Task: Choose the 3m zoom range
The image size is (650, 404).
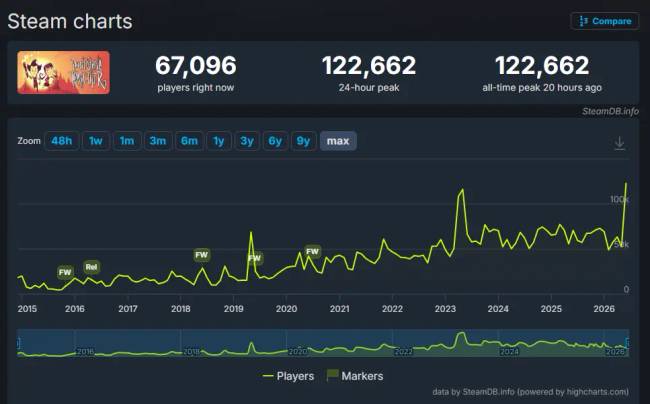Action: [158, 141]
